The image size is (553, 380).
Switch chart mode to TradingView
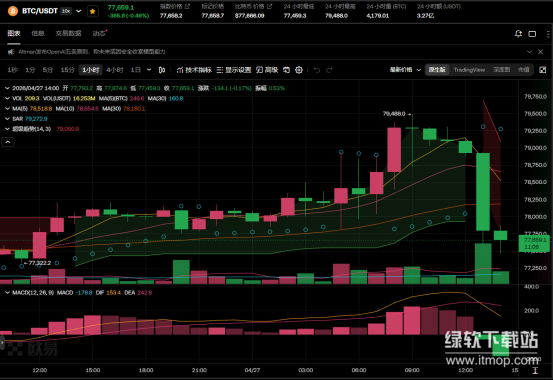(469, 70)
